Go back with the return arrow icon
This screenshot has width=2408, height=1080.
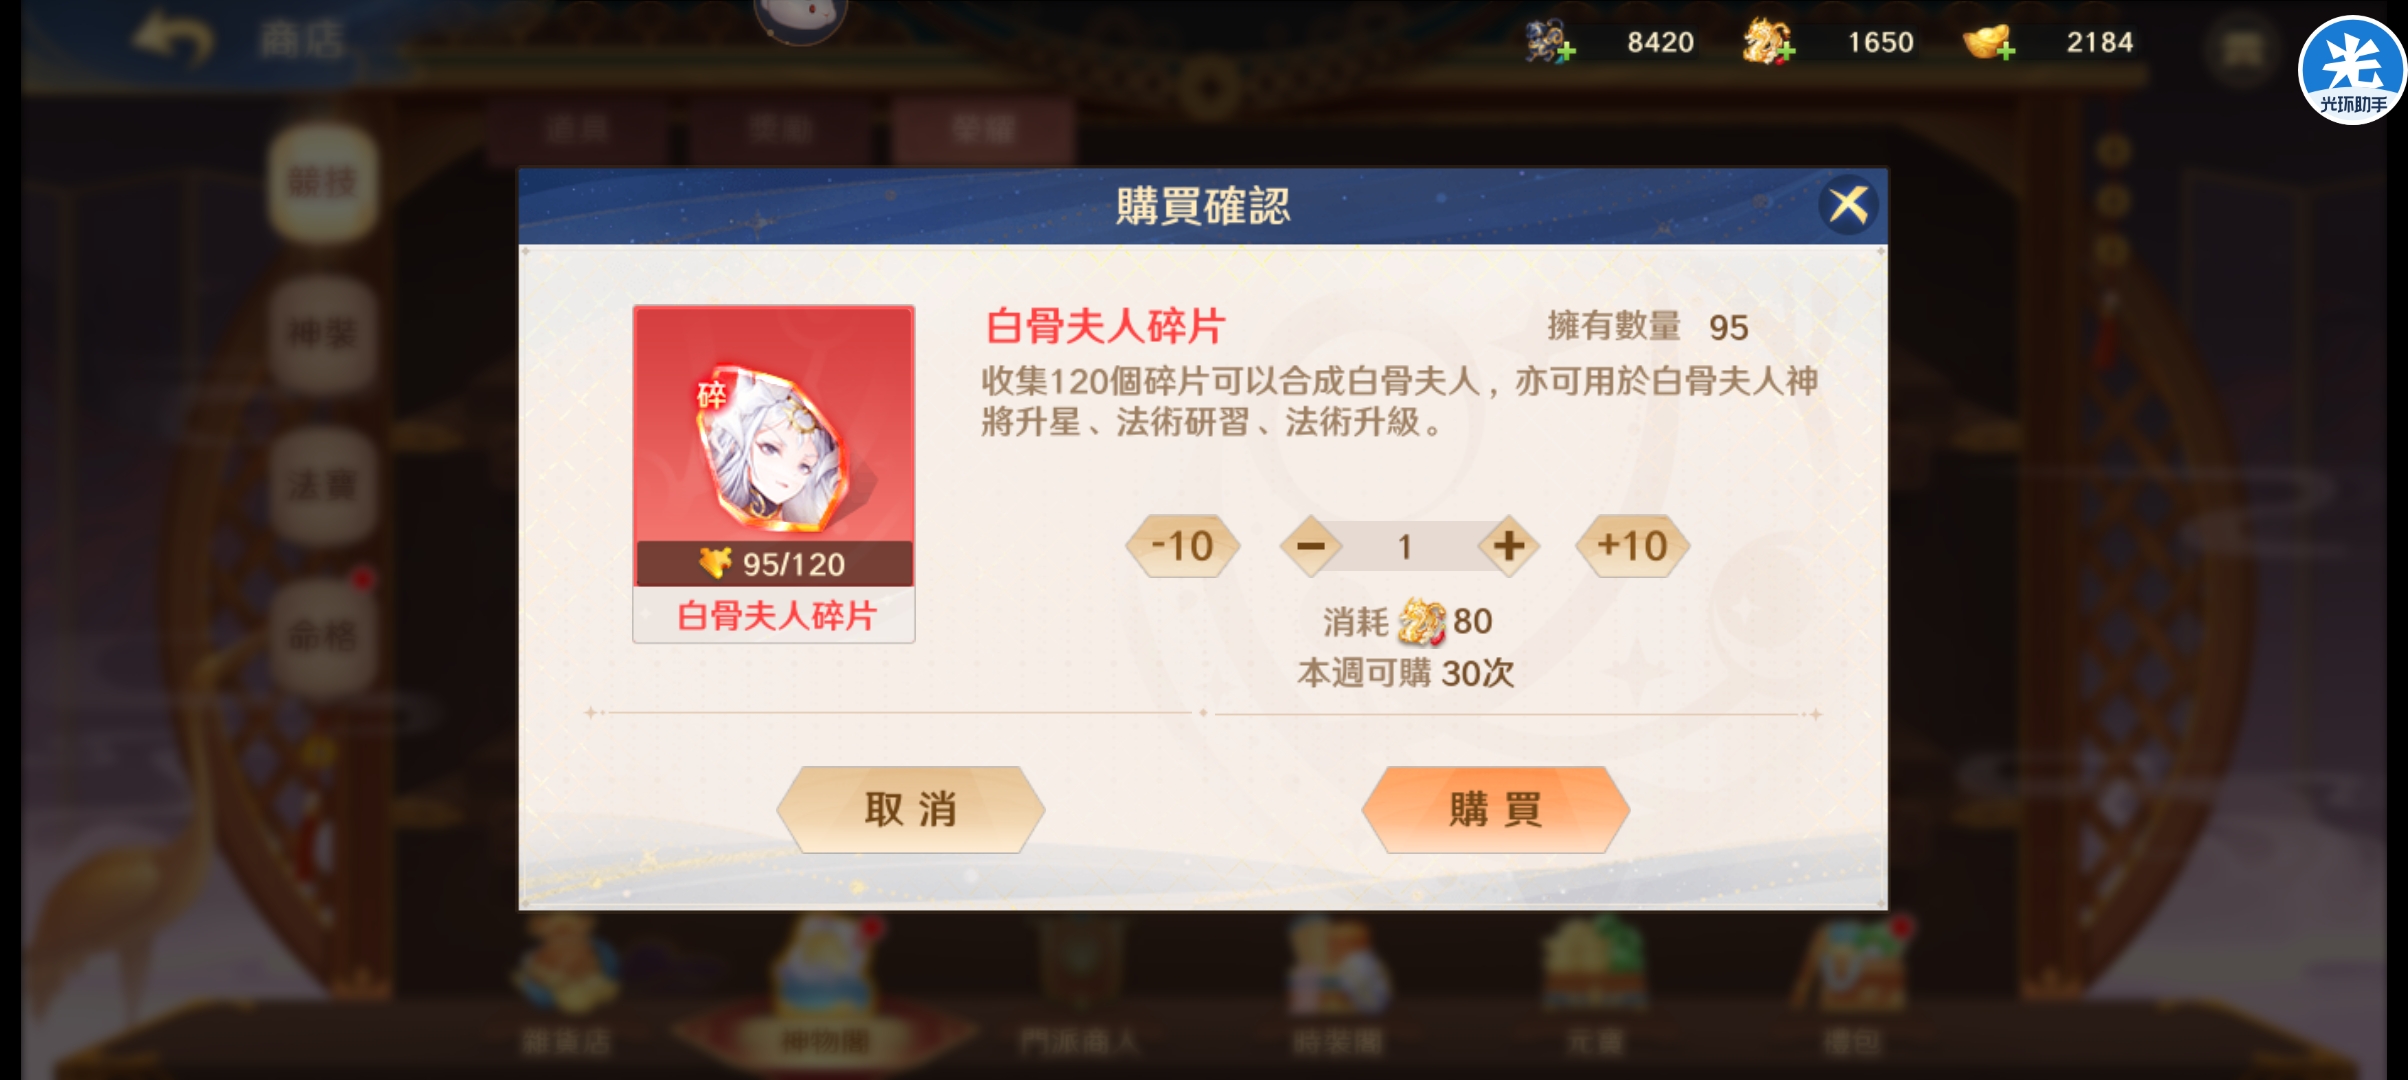(172, 40)
